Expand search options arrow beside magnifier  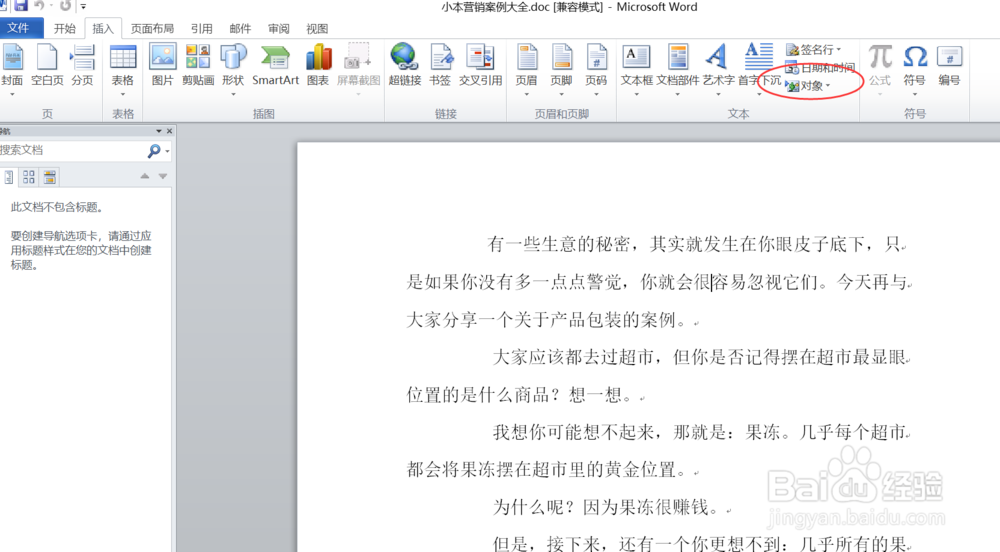point(167,151)
